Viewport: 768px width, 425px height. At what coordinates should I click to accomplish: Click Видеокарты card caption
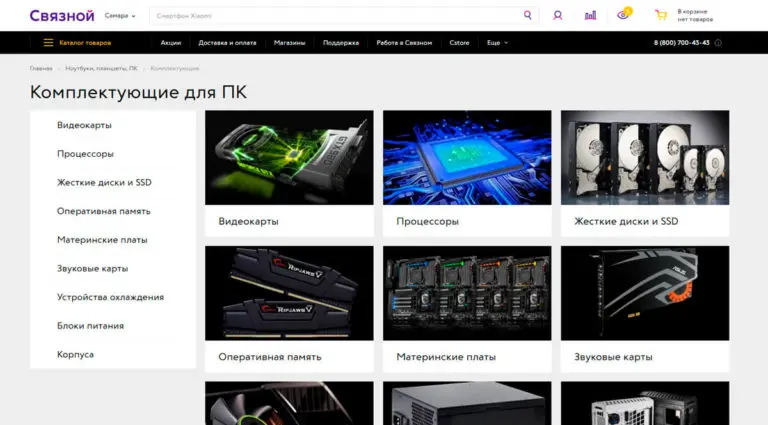click(x=248, y=221)
